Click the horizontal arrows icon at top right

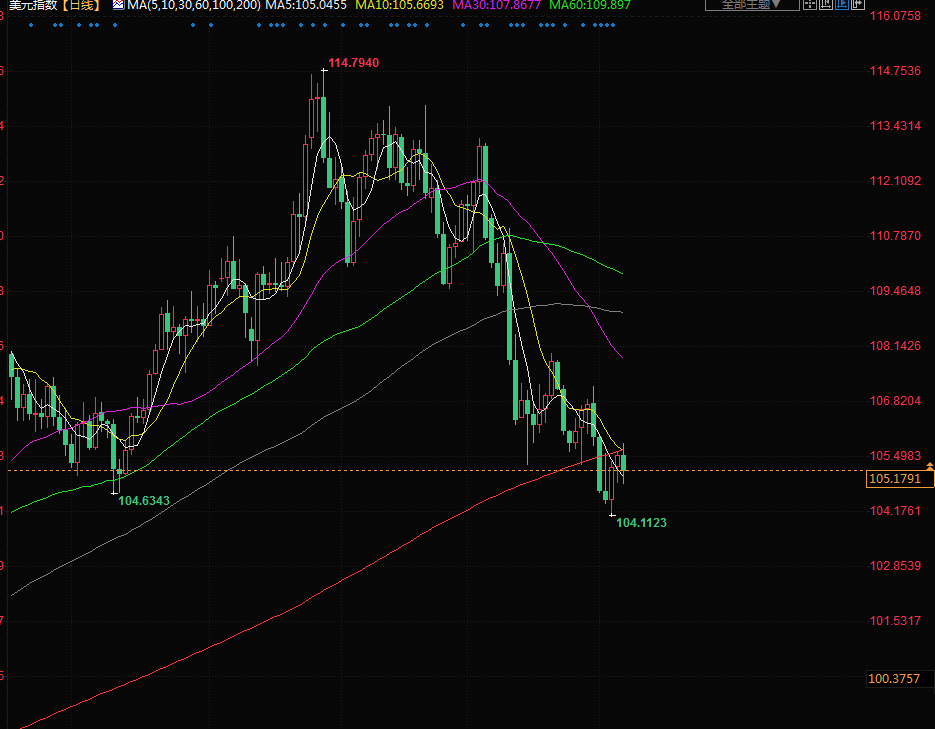click(x=858, y=4)
